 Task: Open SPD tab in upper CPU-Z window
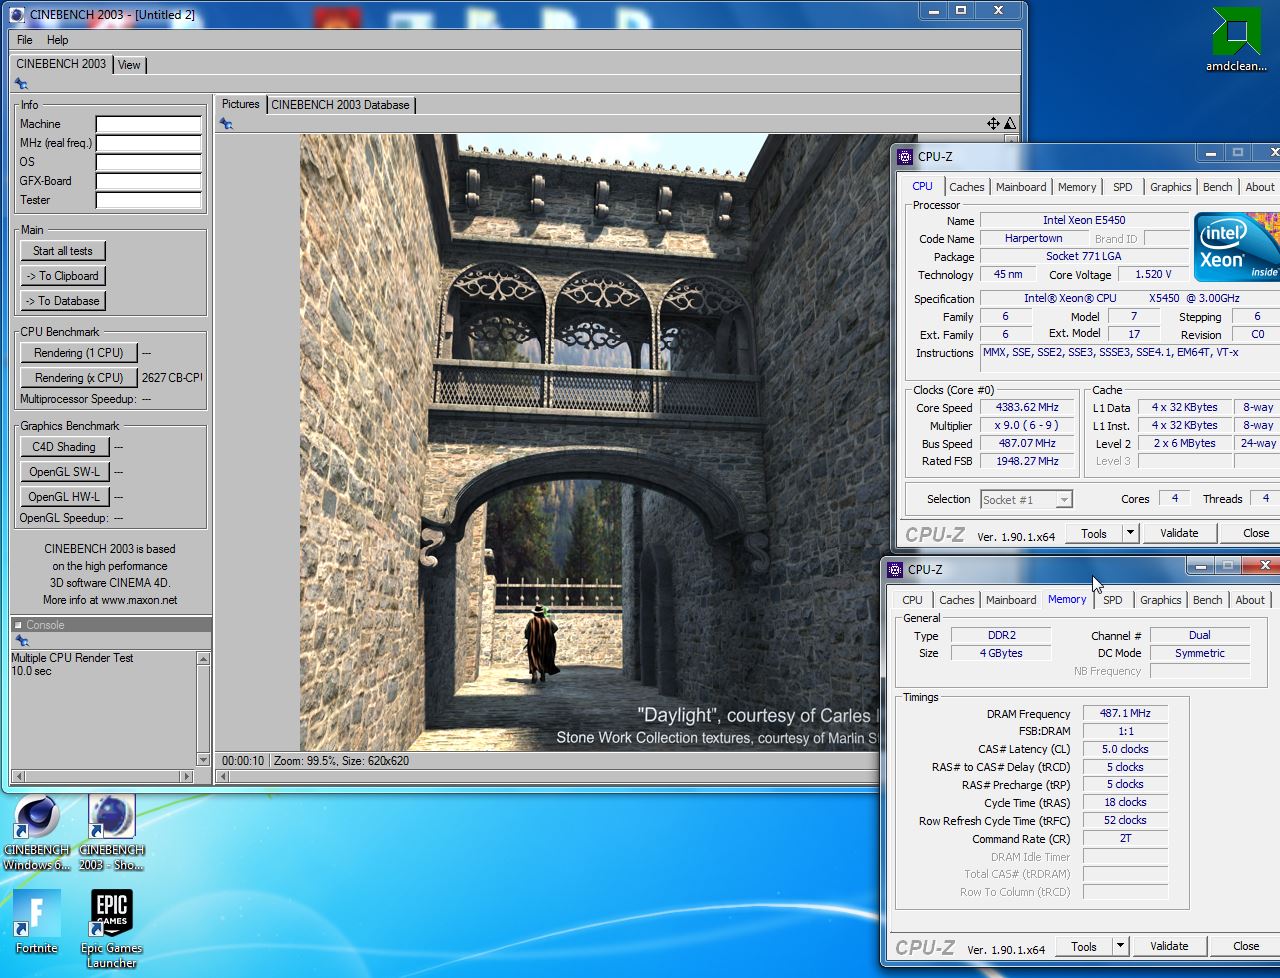click(1123, 187)
